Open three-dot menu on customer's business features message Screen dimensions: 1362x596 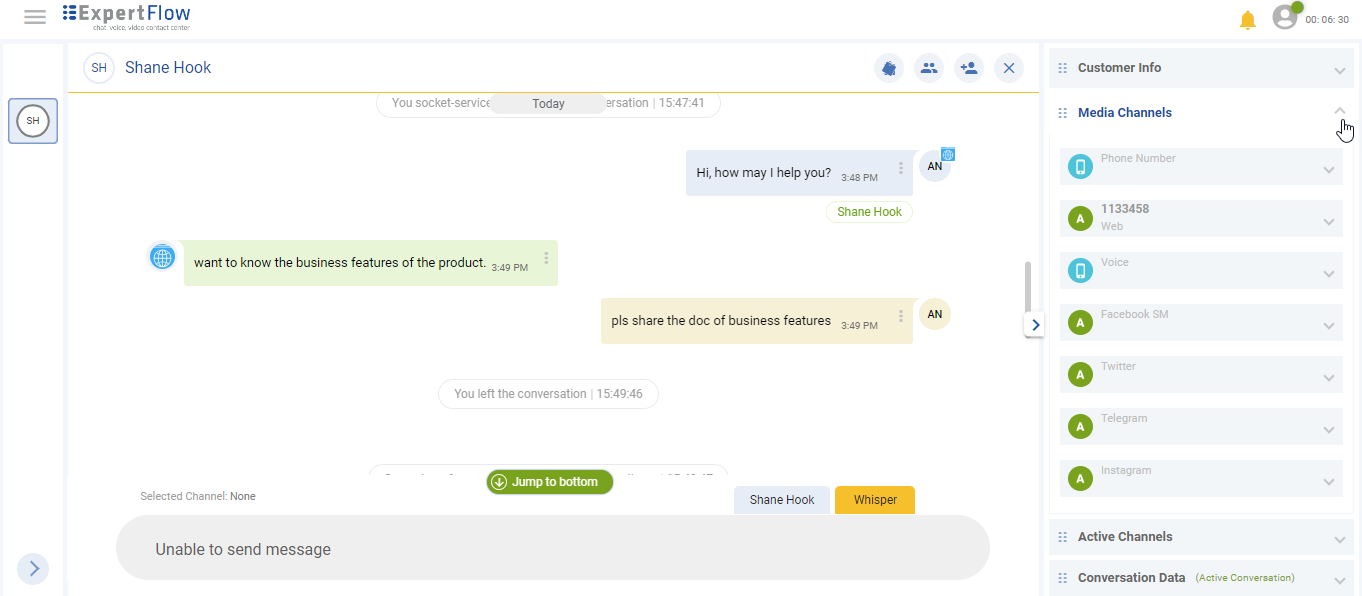click(546, 259)
